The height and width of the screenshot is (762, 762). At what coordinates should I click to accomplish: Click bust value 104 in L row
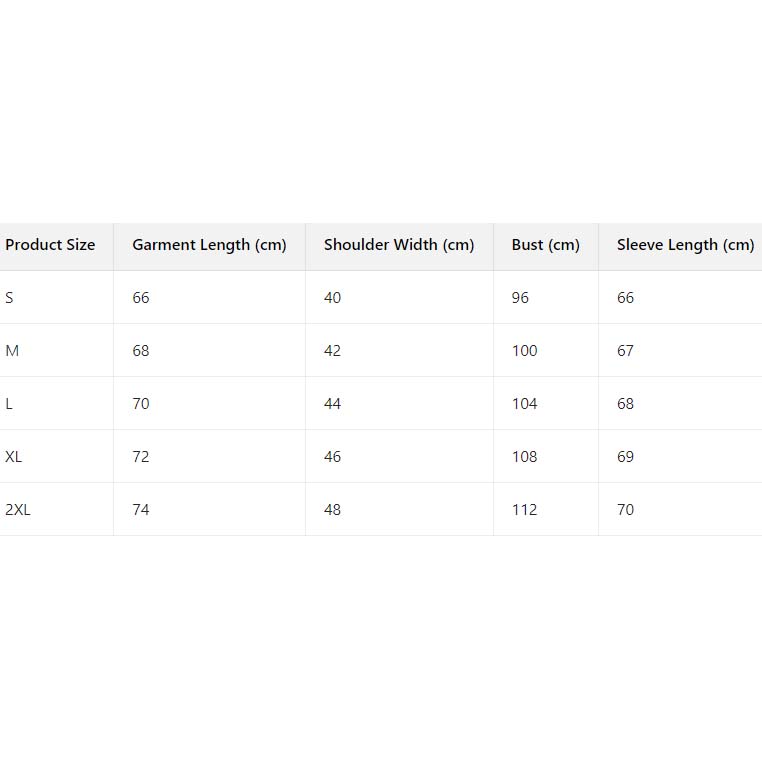pos(524,404)
